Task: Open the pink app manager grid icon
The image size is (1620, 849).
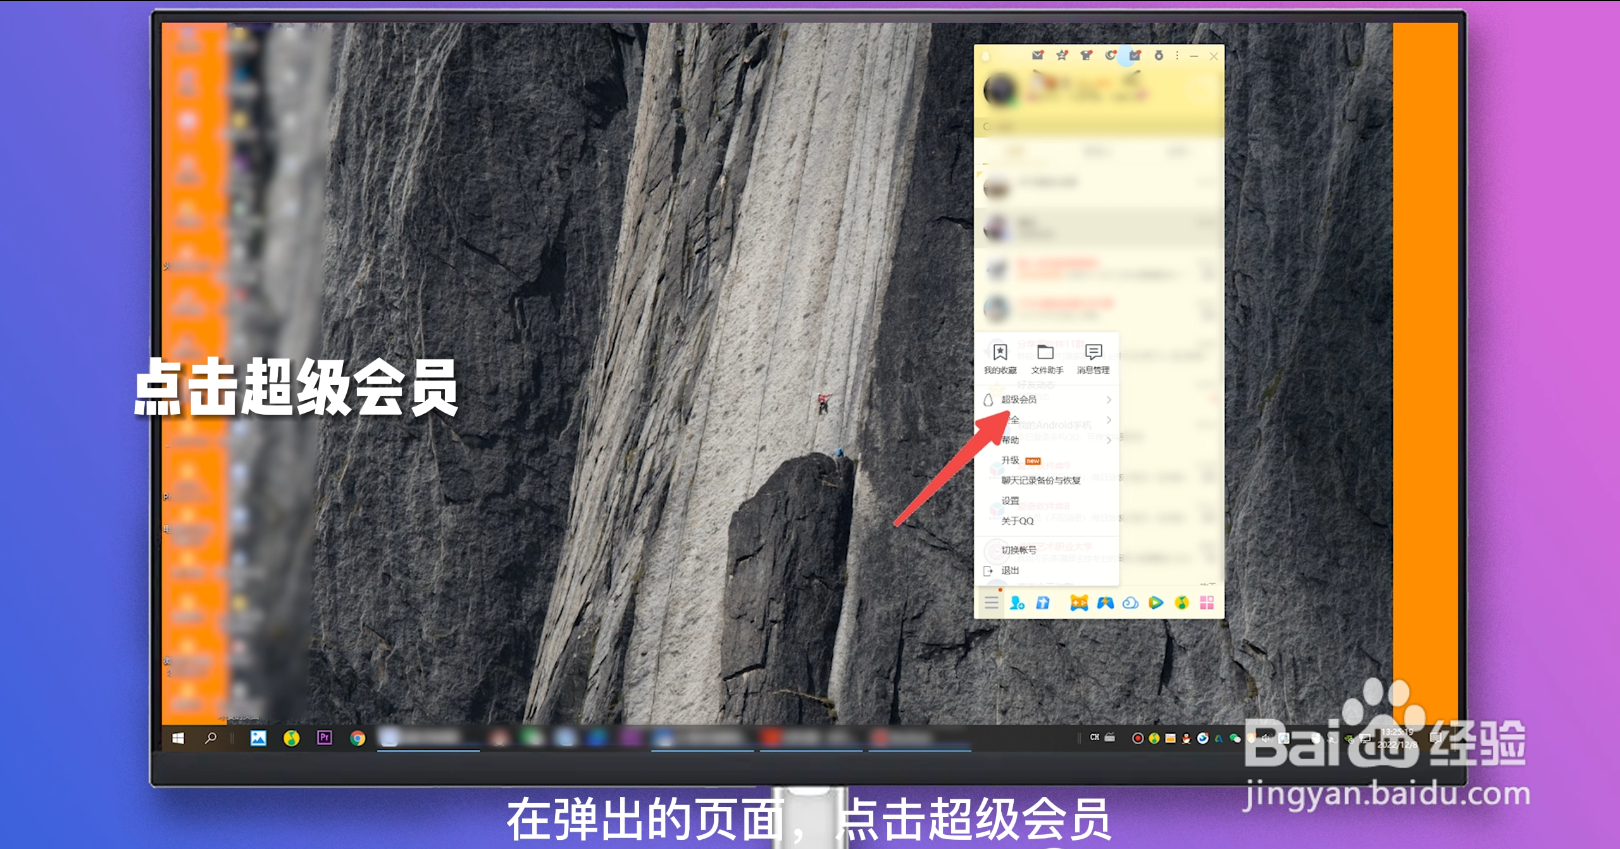Action: [x=1207, y=602]
